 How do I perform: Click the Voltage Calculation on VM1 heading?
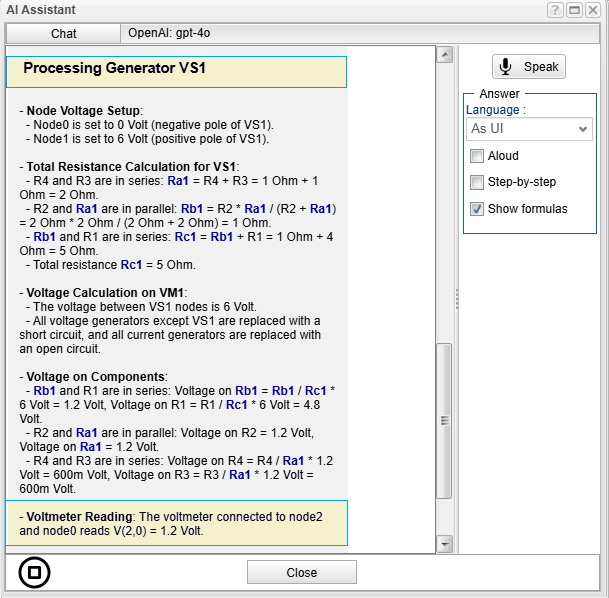click(103, 293)
